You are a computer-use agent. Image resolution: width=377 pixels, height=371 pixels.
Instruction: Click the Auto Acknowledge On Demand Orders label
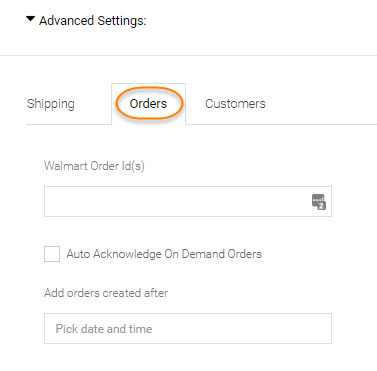coord(164,254)
